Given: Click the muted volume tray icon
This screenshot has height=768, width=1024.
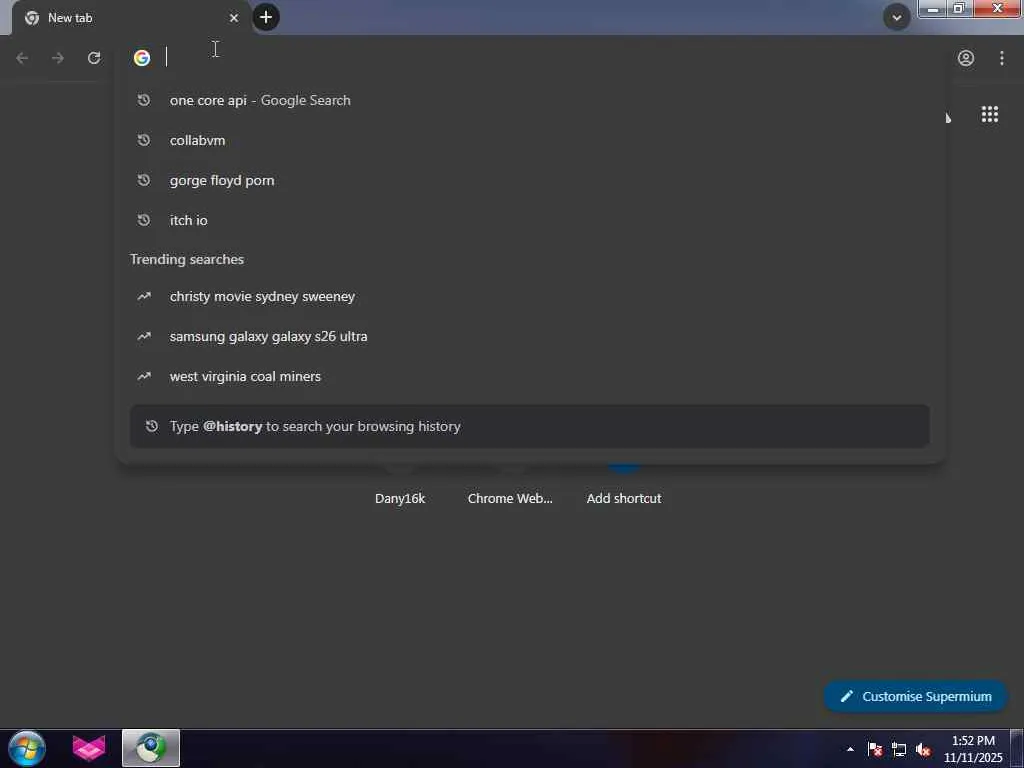Looking at the screenshot, I should (923, 750).
